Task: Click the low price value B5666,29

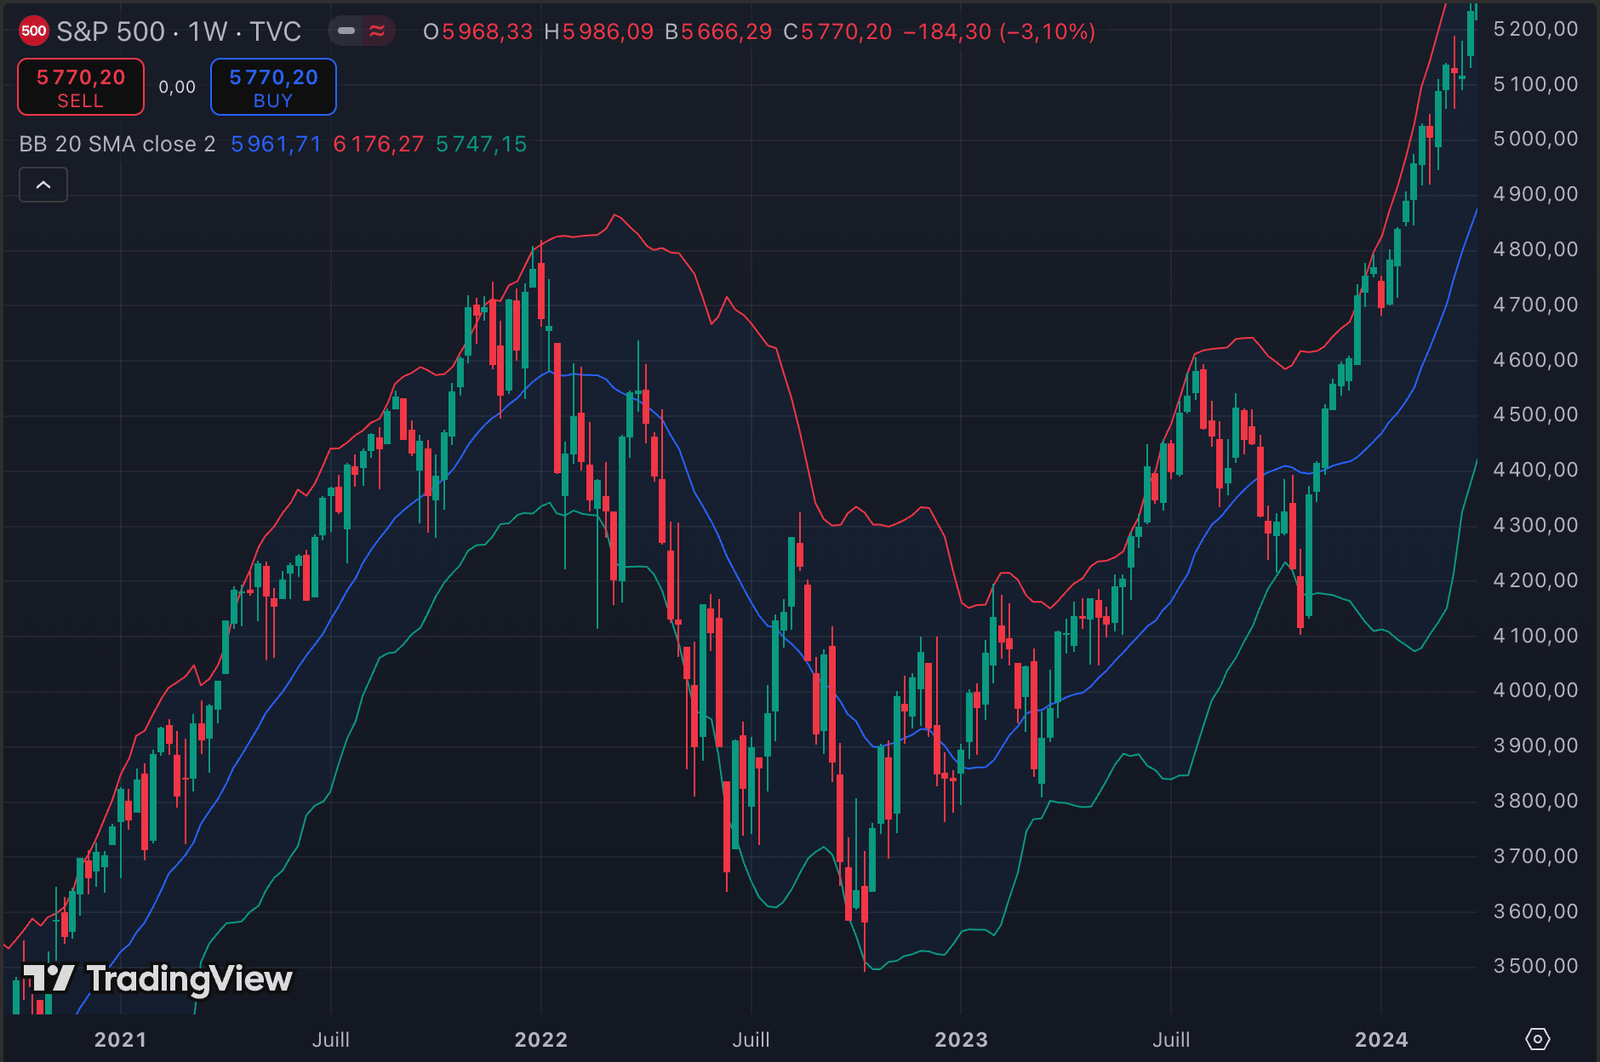Action: tap(719, 32)
